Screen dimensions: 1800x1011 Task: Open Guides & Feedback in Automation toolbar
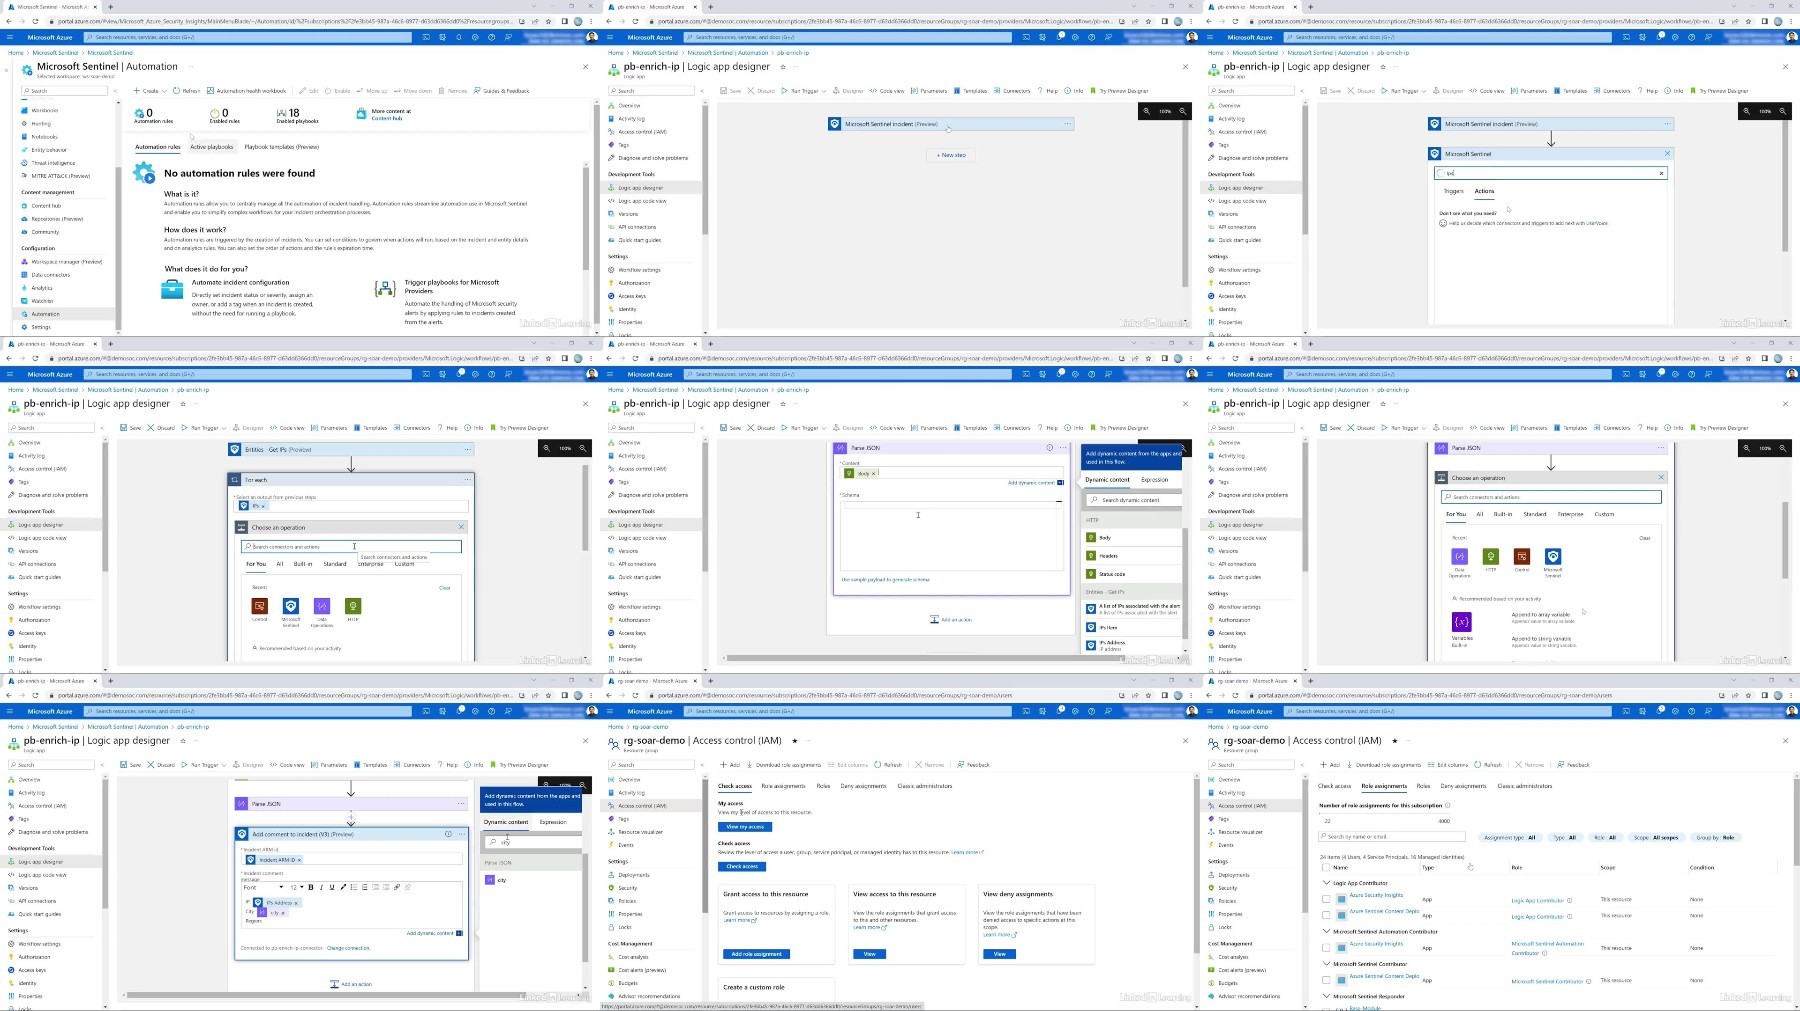point(502,91)
